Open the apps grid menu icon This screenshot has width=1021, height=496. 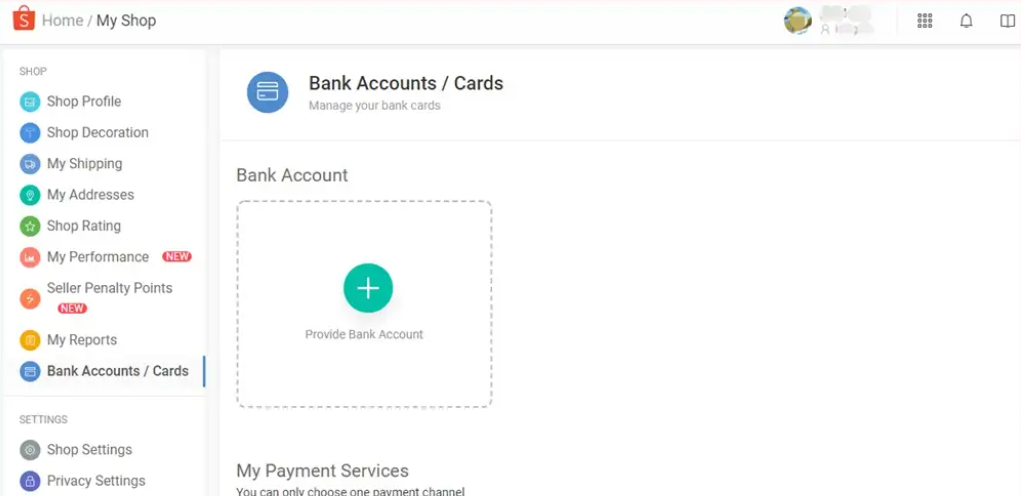(x=925, y=21)
